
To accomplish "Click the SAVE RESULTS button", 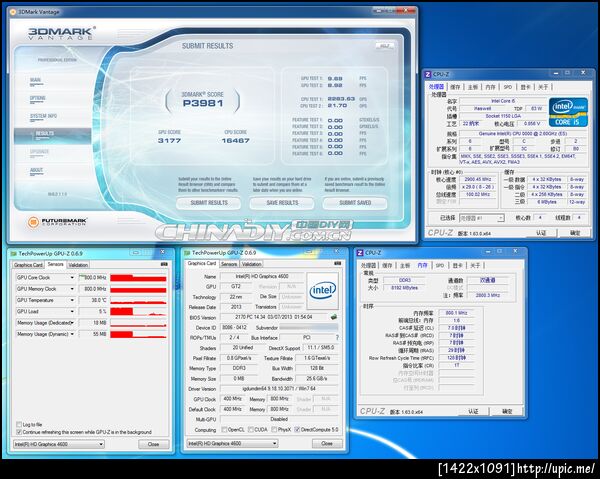I will [282, 203].
